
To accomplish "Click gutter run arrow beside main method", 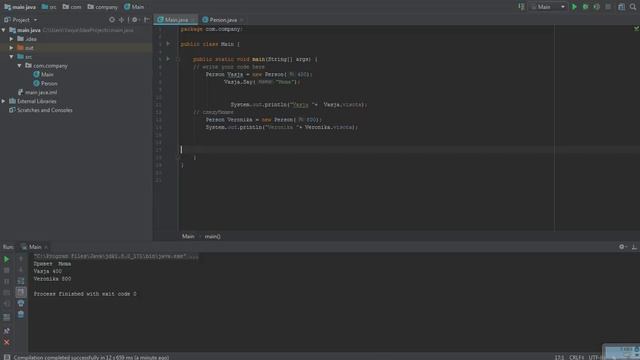I will (x=168, y=59).
